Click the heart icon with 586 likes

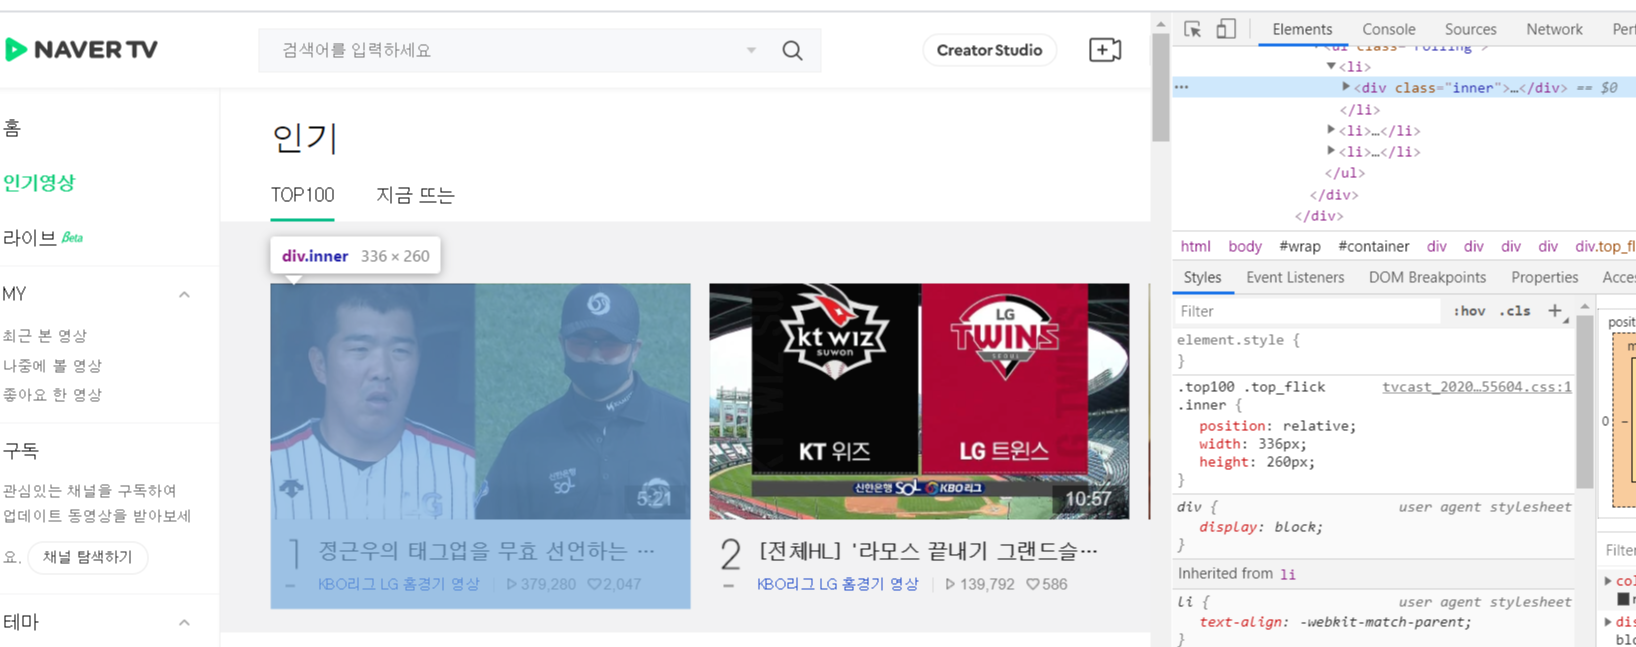pos(1033,584)
